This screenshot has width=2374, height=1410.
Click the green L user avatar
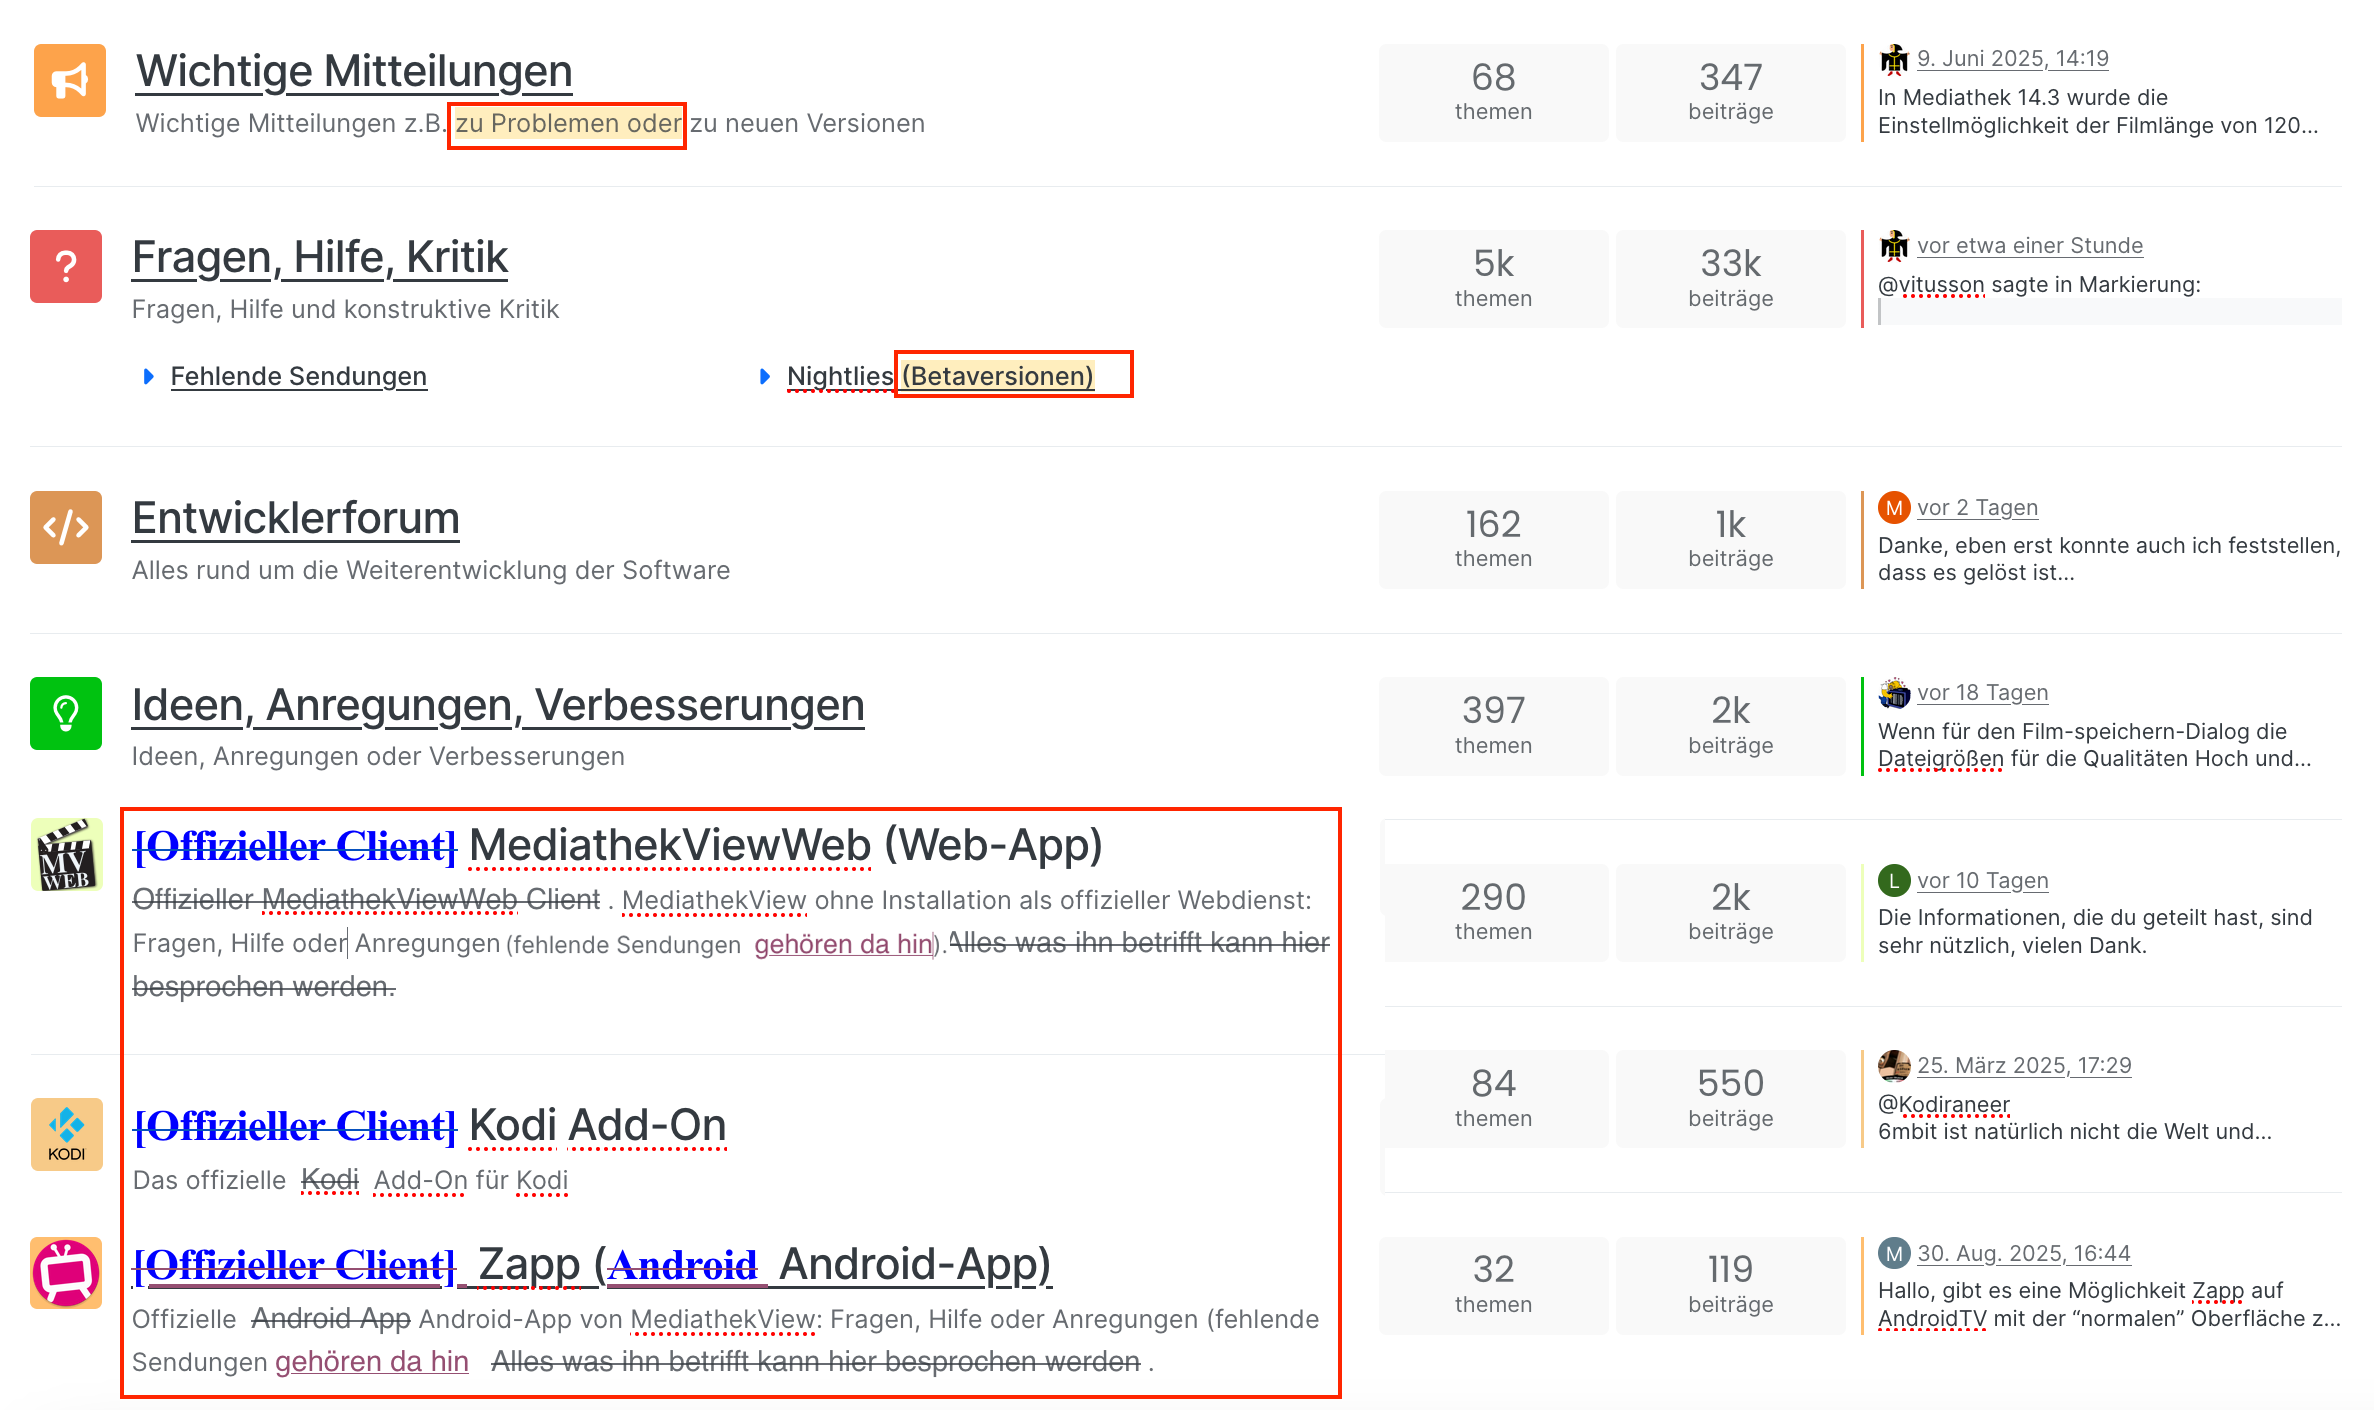point(1893,881)
